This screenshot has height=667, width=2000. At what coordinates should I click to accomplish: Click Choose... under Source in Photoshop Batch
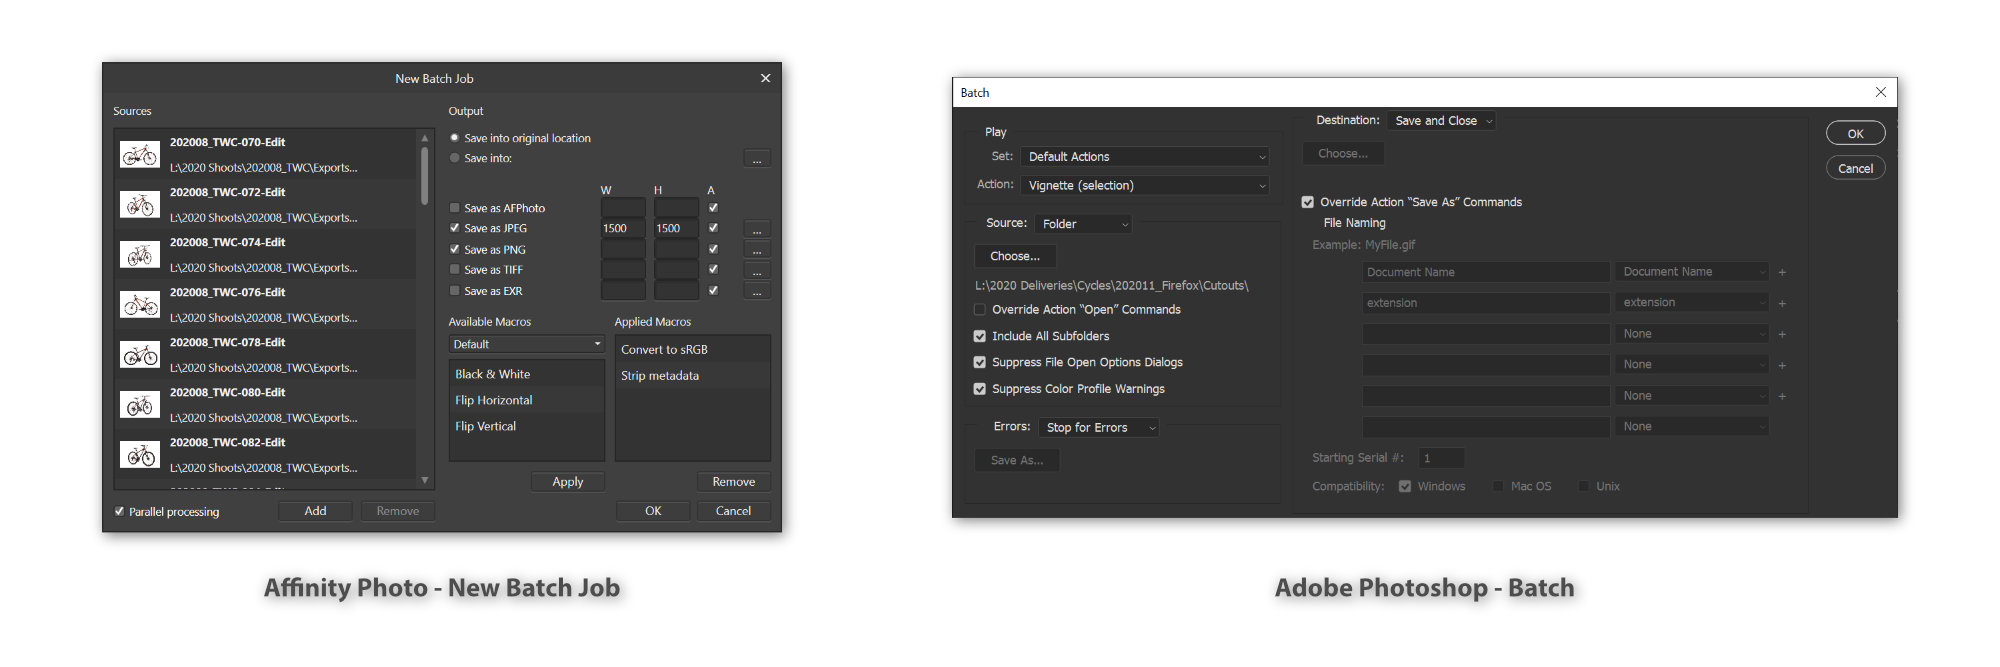(1015, 256)
